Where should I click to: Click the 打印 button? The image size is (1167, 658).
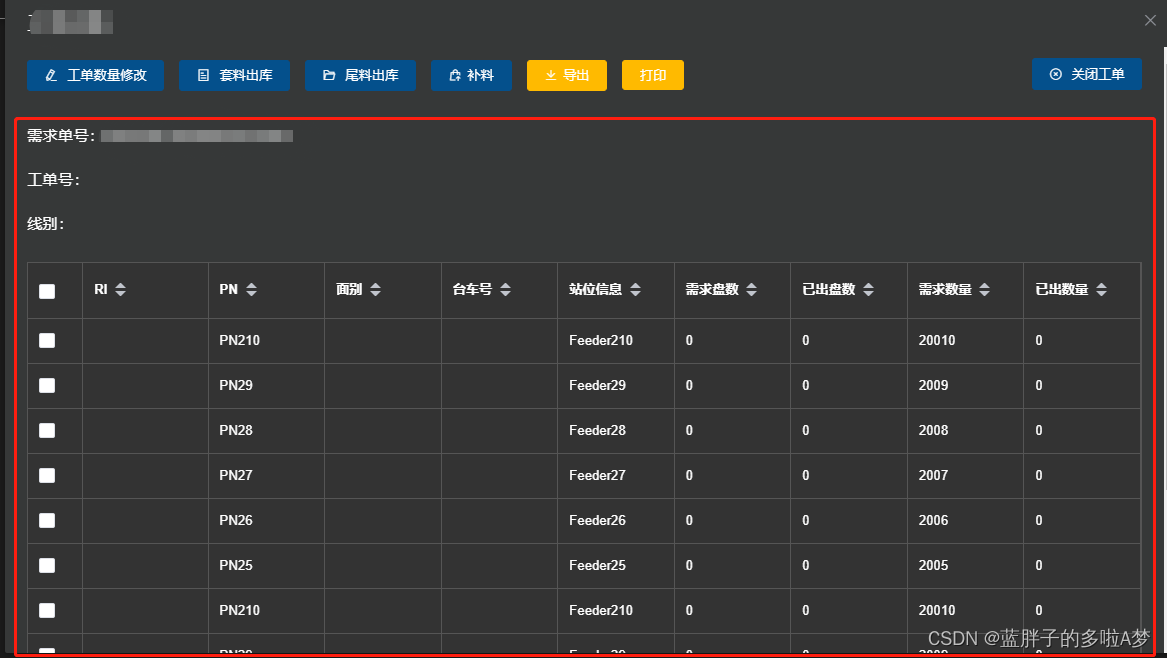tap(652, 75)
